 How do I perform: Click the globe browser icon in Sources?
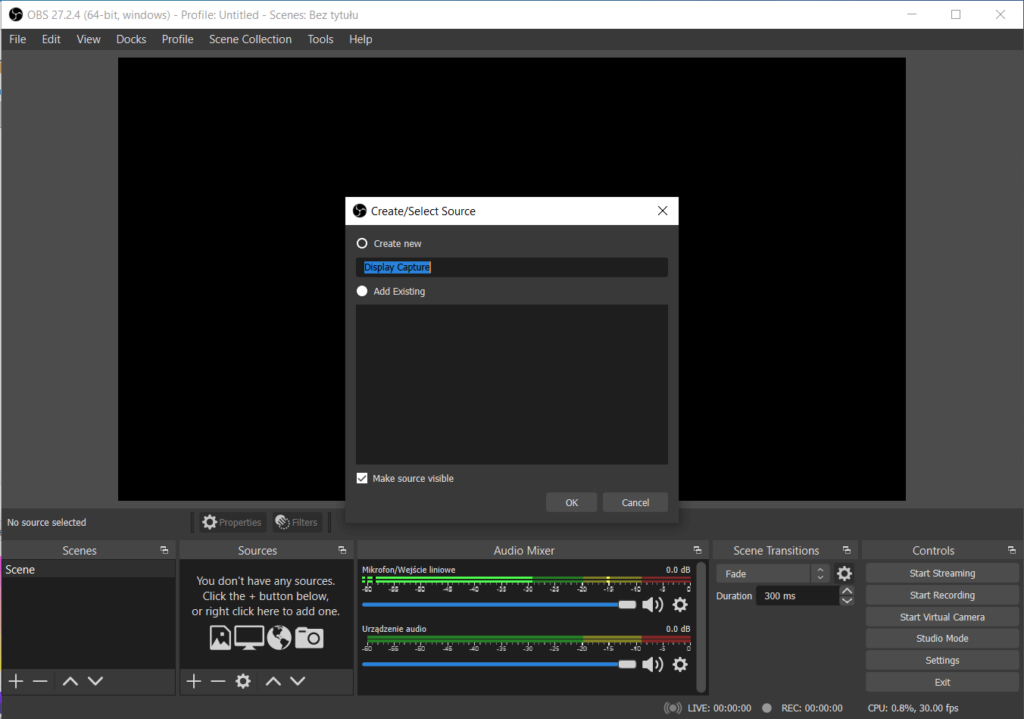click(279, 637)
